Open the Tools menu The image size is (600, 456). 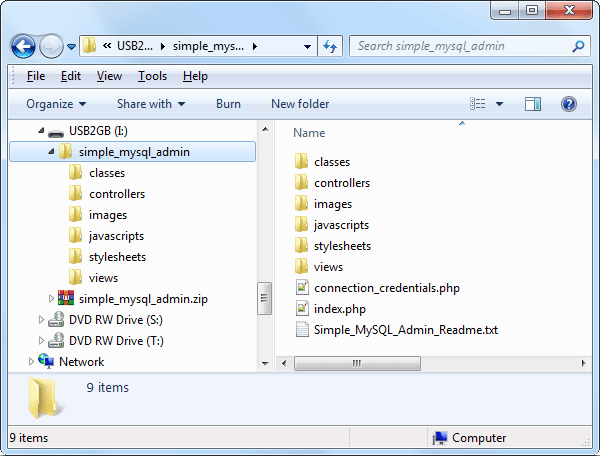click(152, 76)
